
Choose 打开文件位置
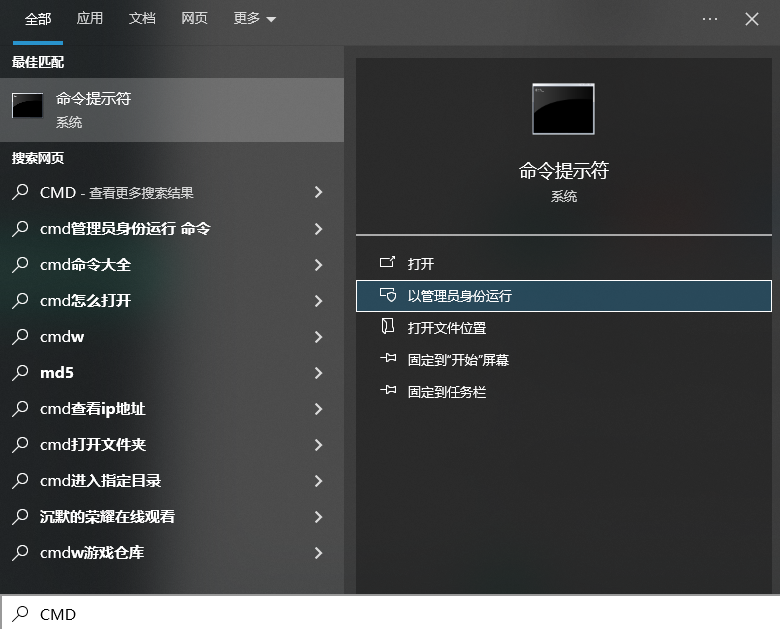point(564,328)
